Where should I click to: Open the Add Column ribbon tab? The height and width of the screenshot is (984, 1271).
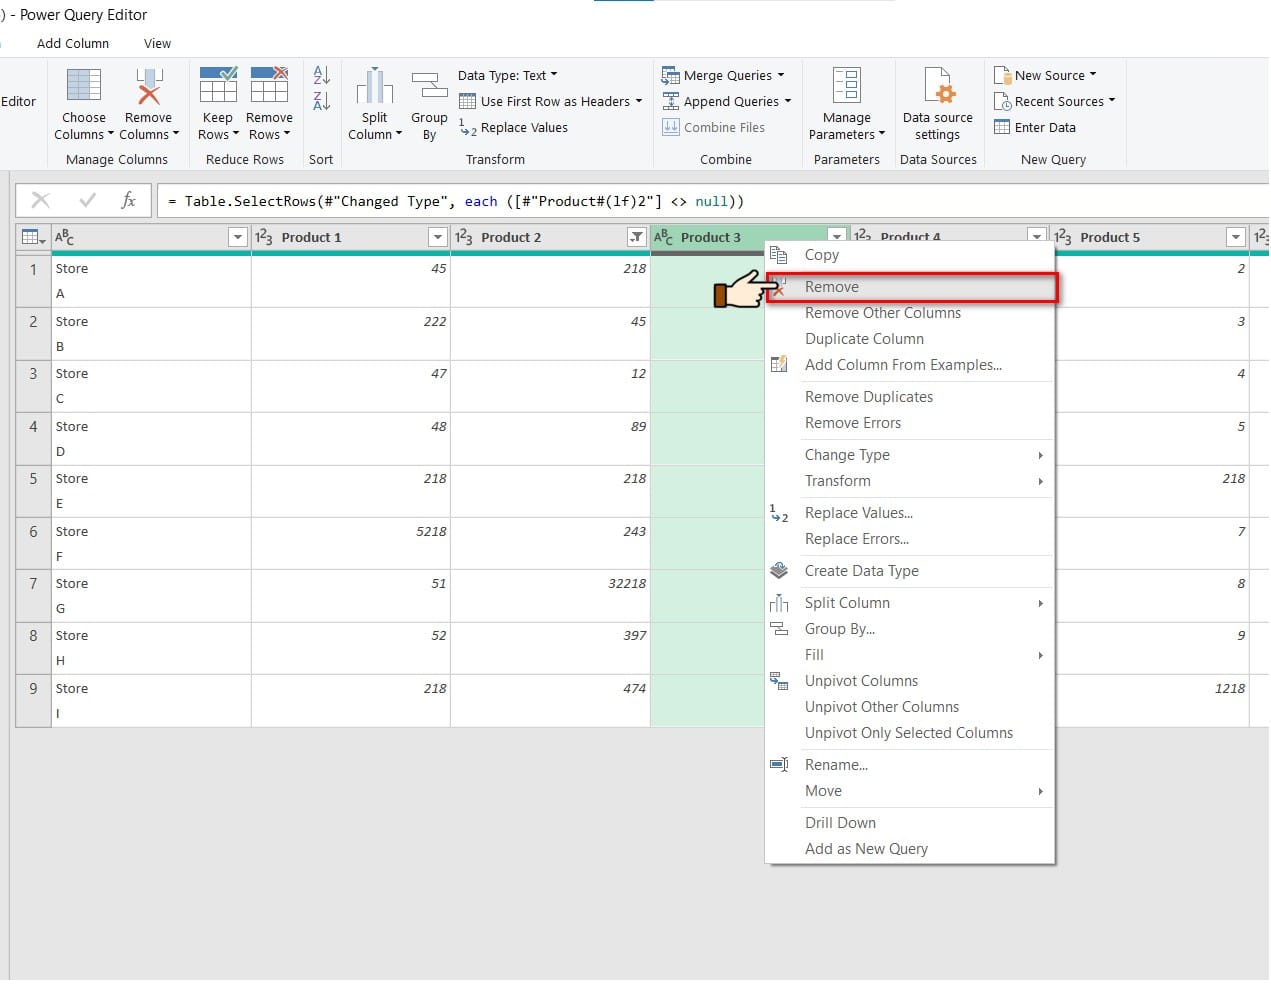pyautogui.click(x=73, y=44)
